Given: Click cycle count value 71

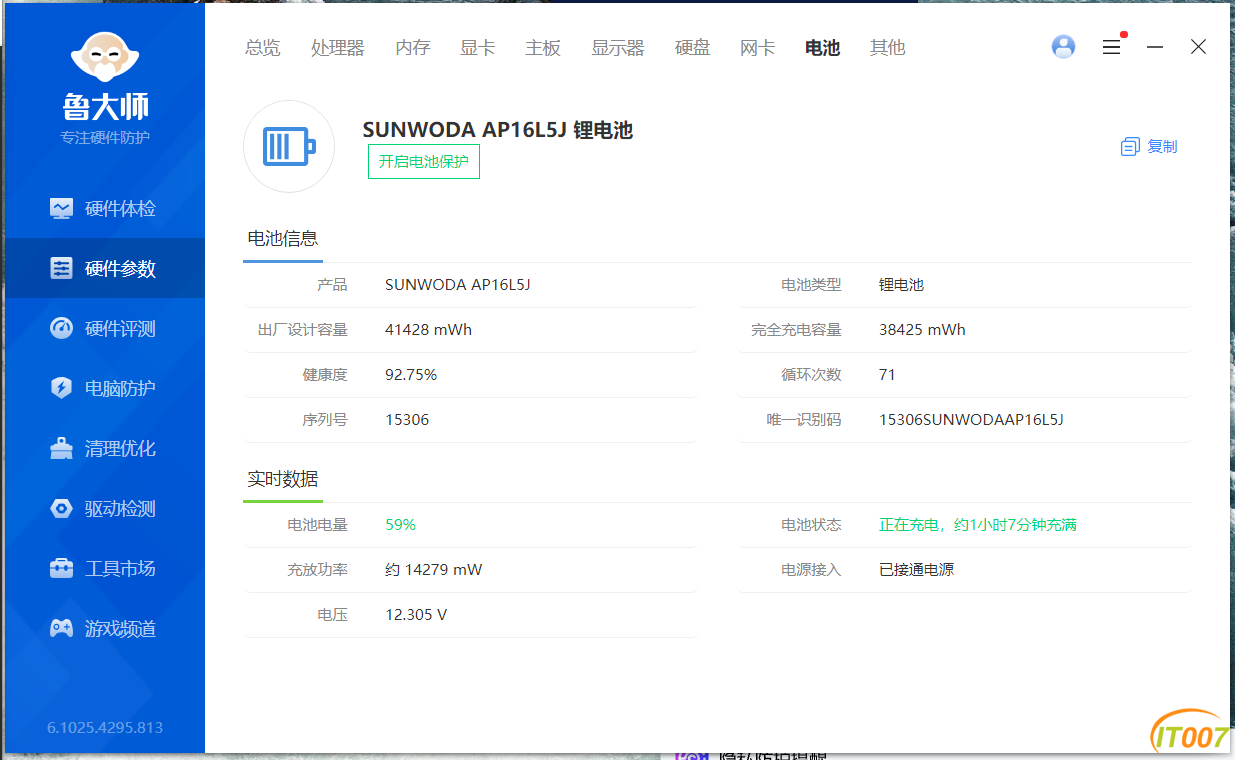Looking at the screenshot, I should (888, 375).
